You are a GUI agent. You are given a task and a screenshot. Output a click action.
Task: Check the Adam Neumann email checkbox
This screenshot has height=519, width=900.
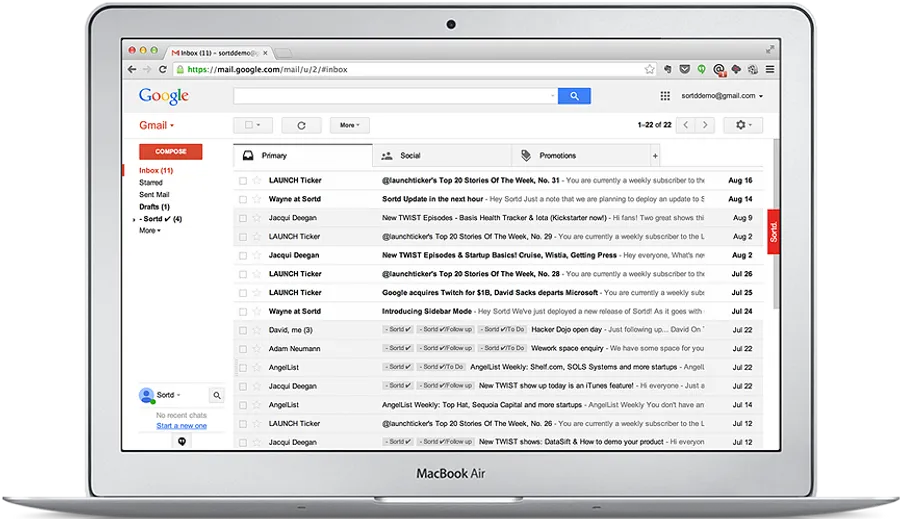(x=243, y=349)
